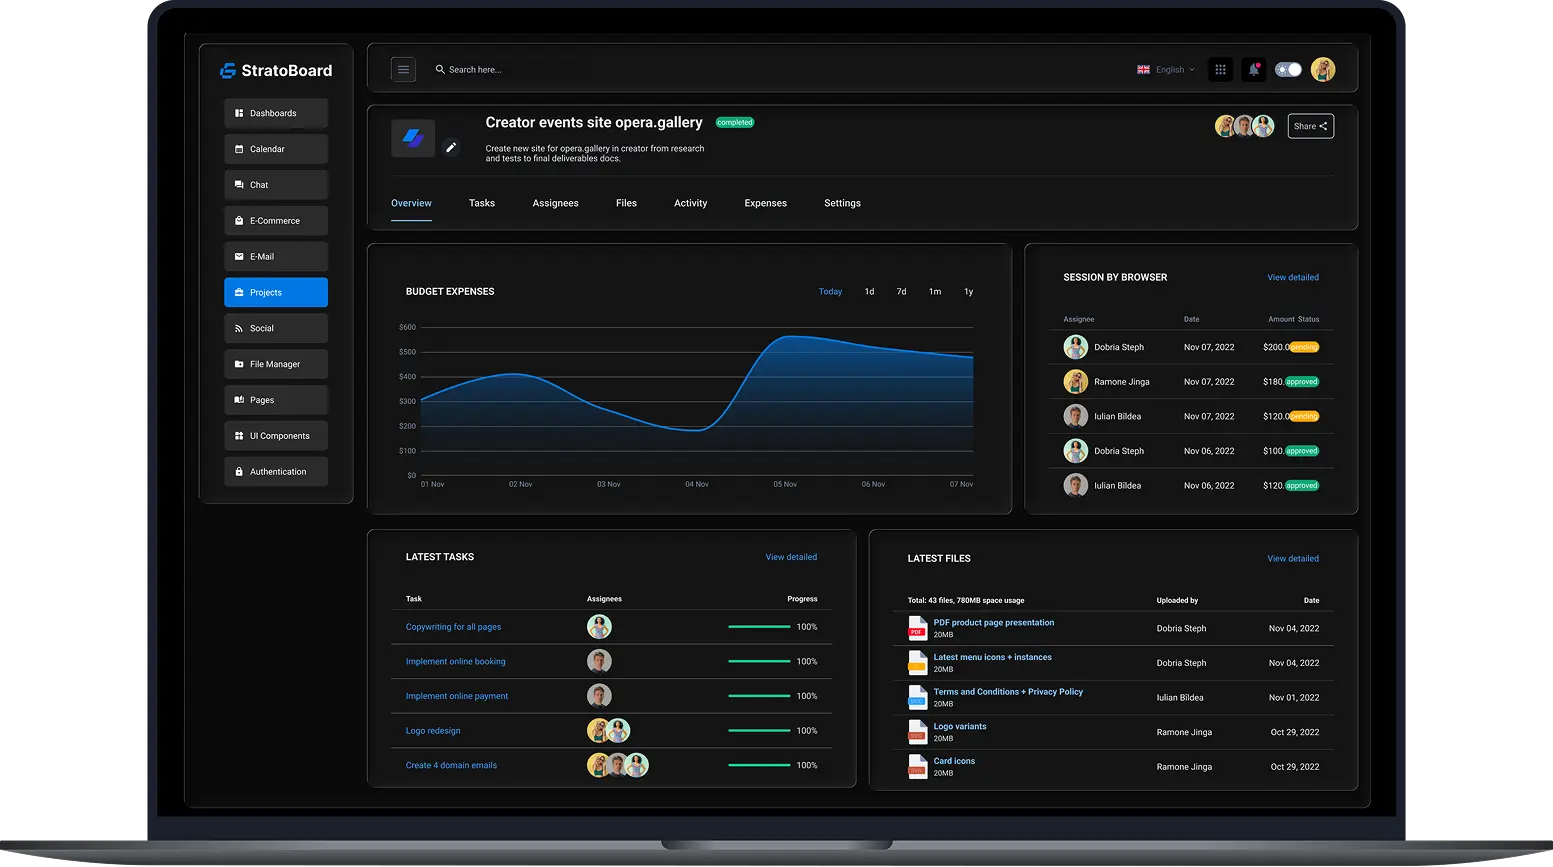This screenshot has width=1553, height=867.
Task: Click the file icon for Card icons
Action: (x=917, y=767)
